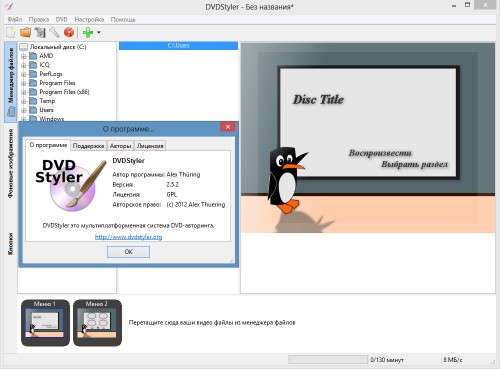Select the Users folder in tree

tap(46, 110)
